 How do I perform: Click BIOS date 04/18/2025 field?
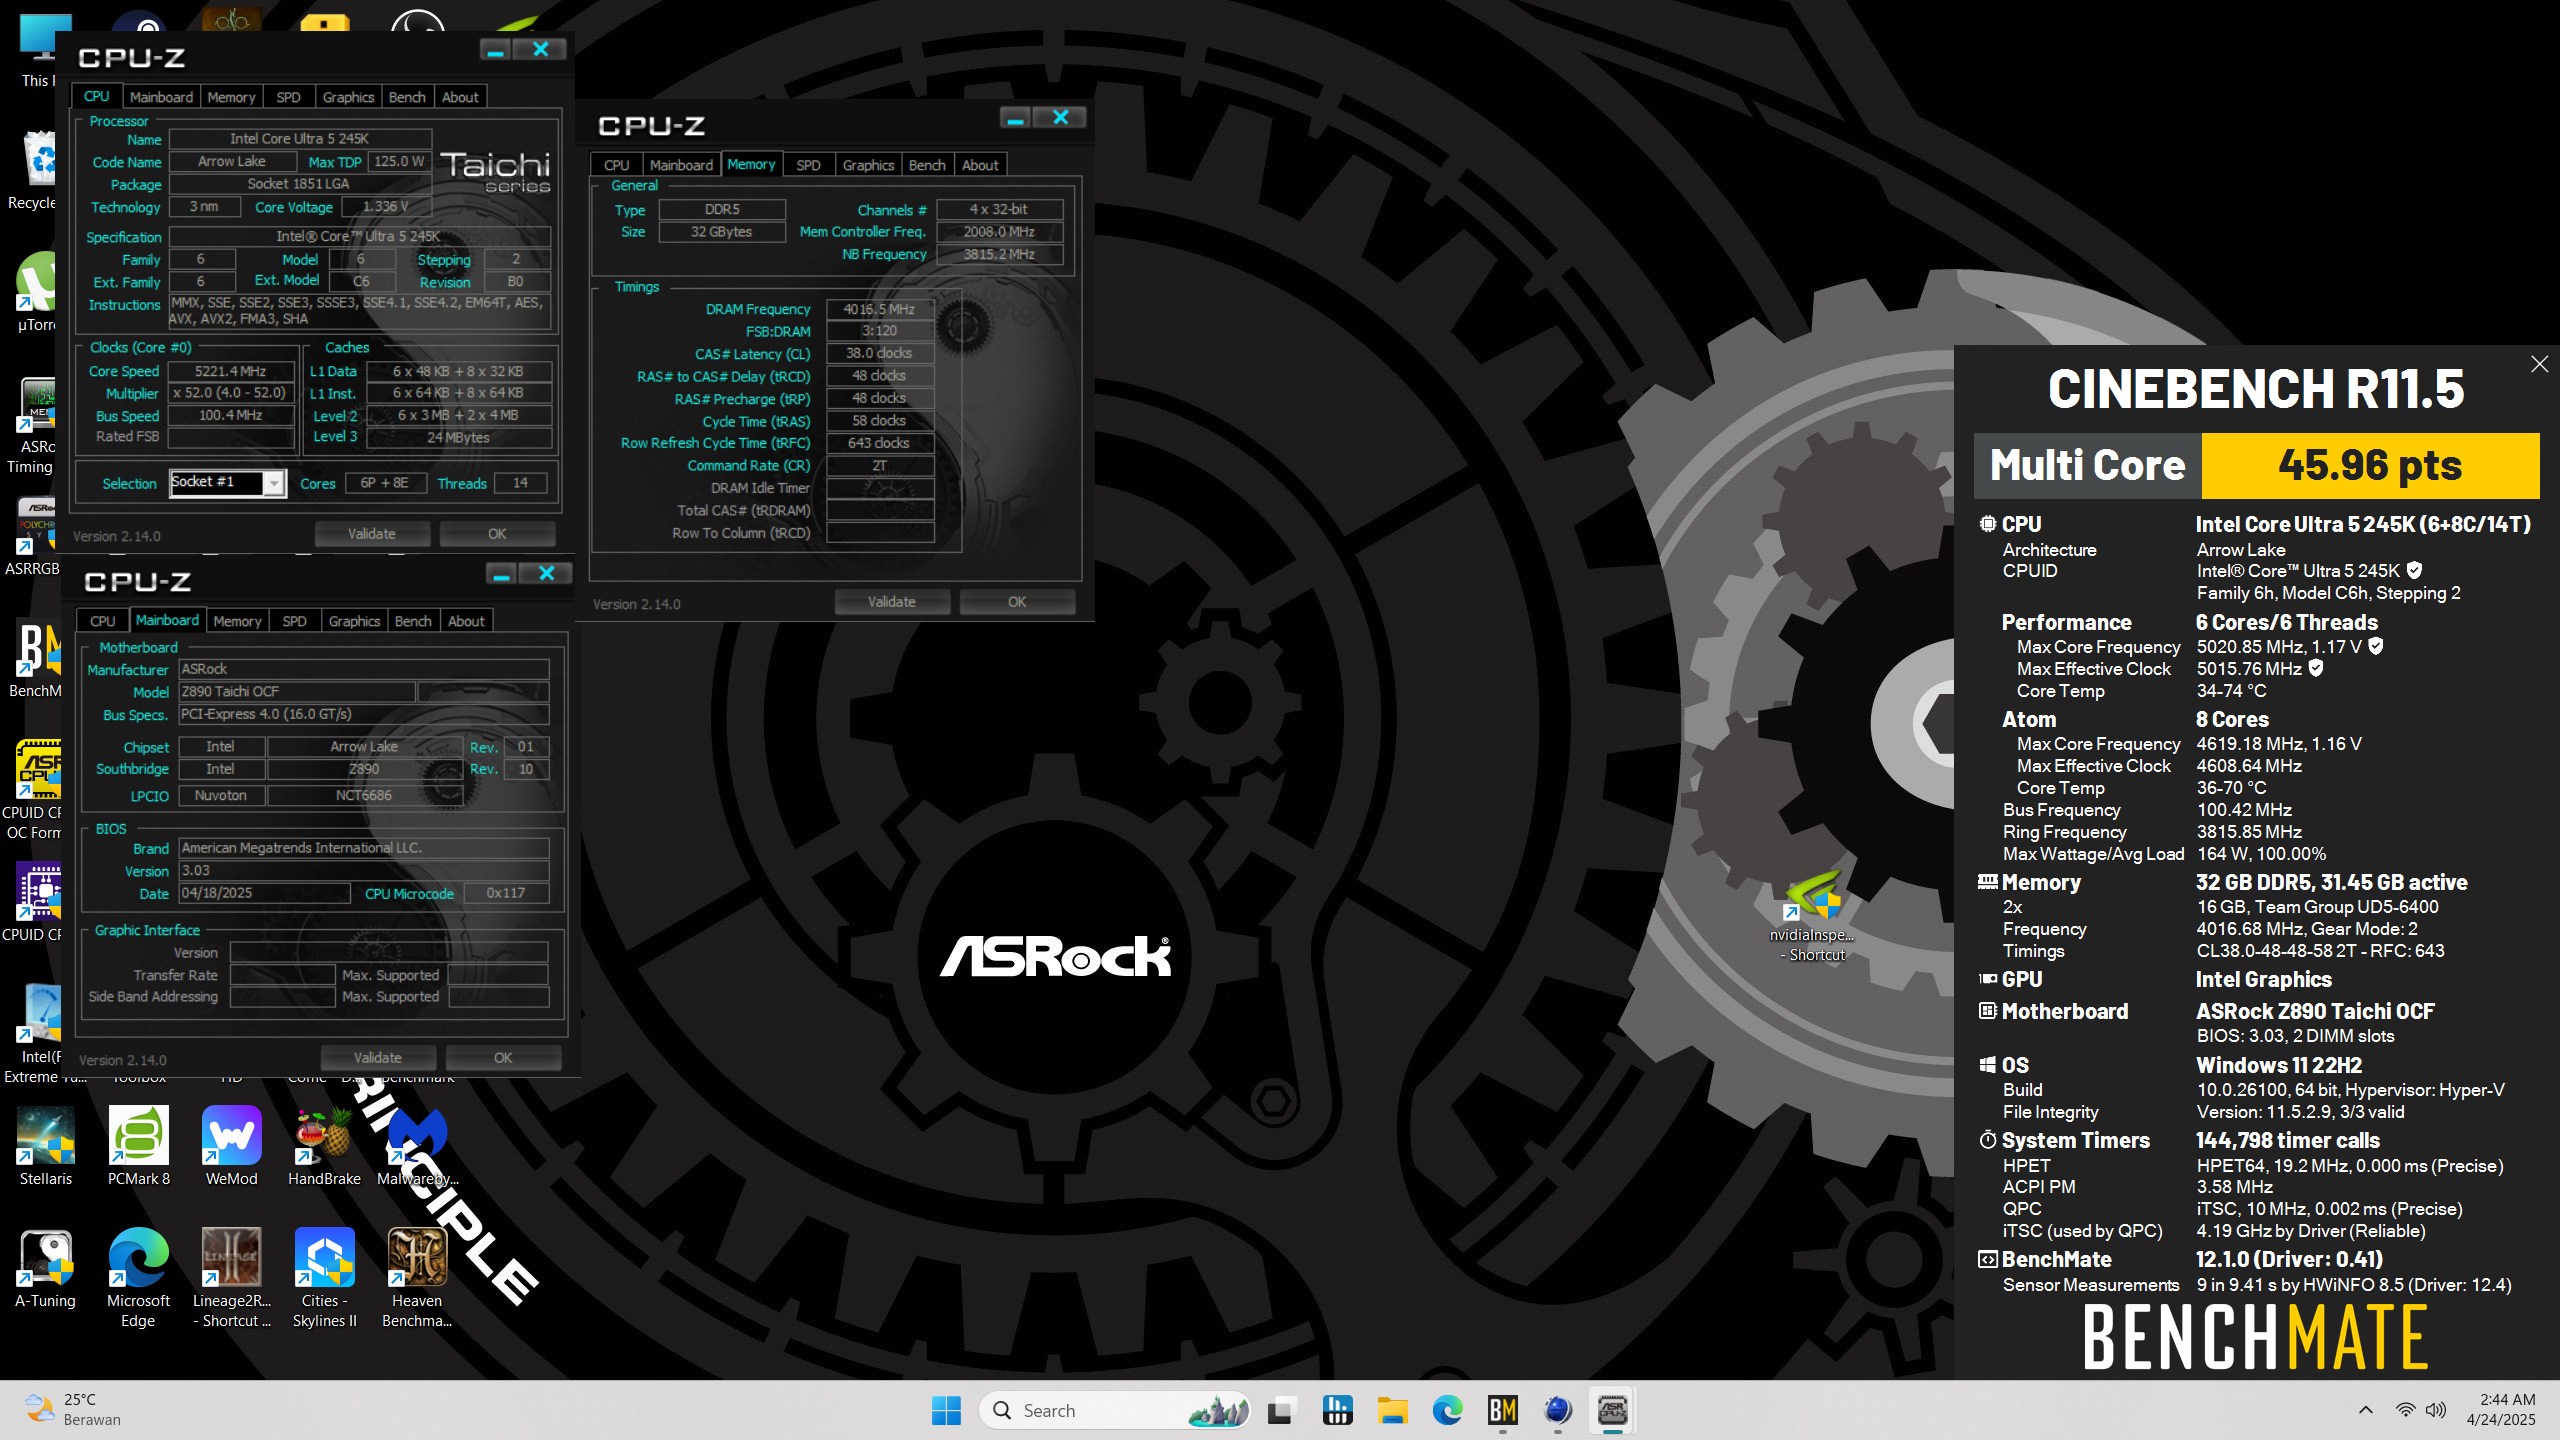[264, 894]
